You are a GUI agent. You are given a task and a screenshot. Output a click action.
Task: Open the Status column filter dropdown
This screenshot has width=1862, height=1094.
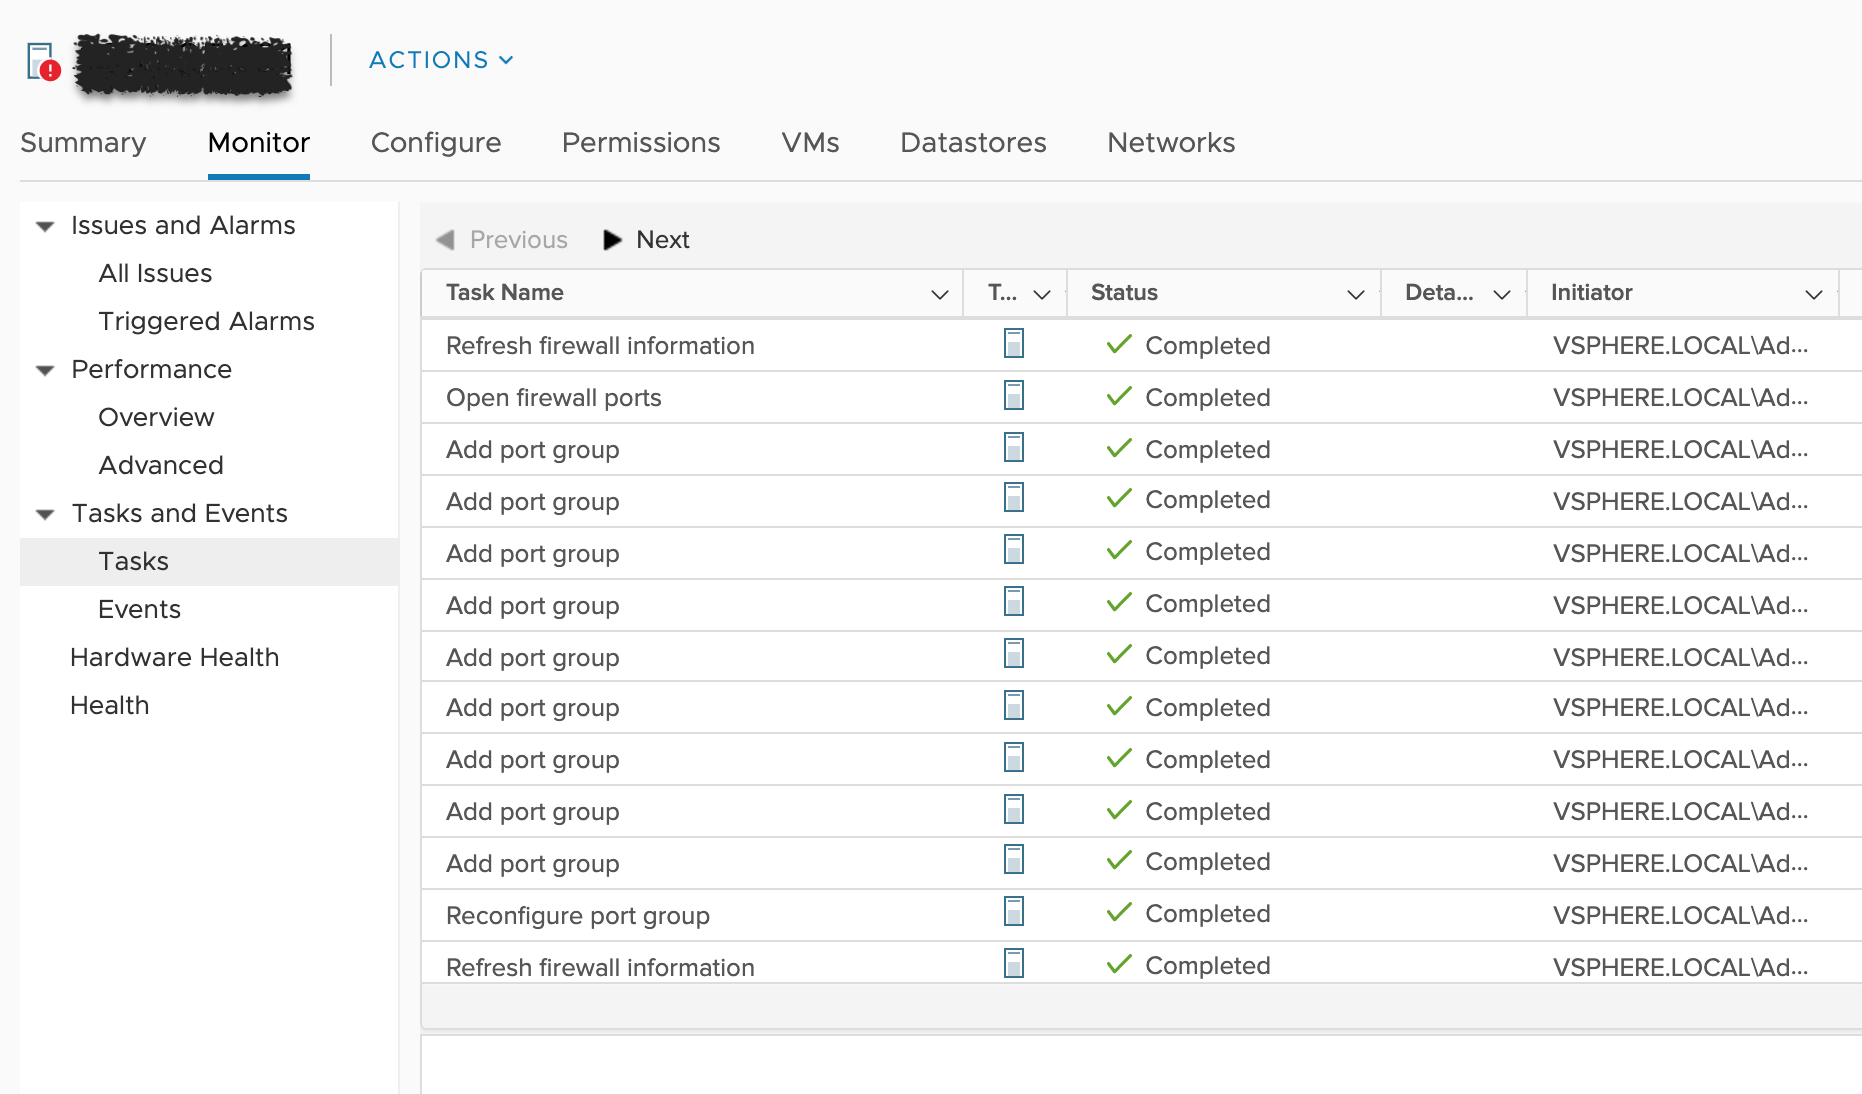pyautogui.click(x=1356, y=293)
